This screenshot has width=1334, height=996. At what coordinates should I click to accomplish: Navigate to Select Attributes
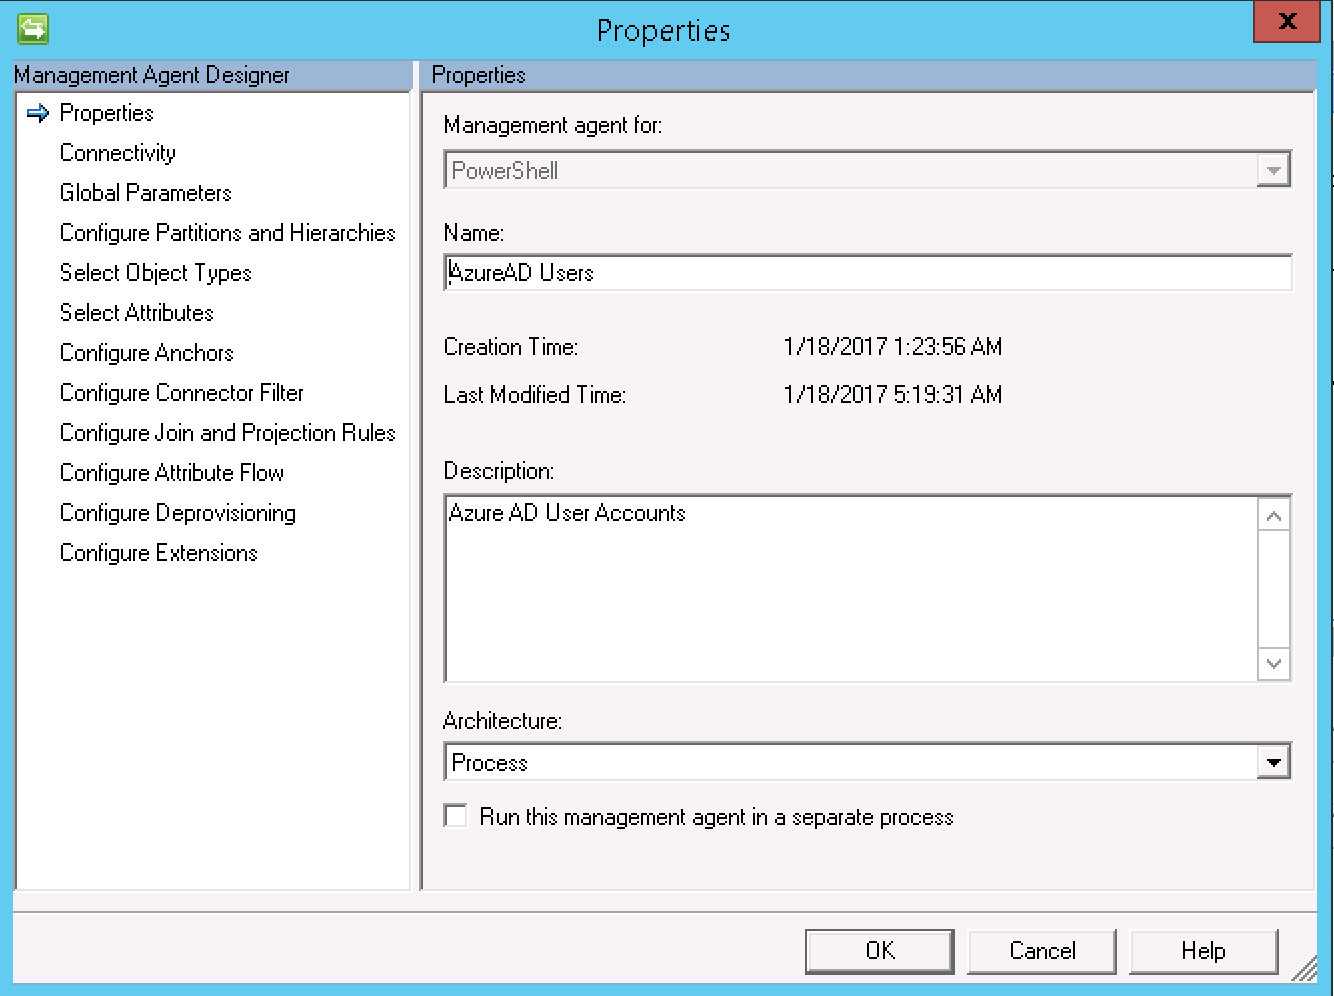137,313
